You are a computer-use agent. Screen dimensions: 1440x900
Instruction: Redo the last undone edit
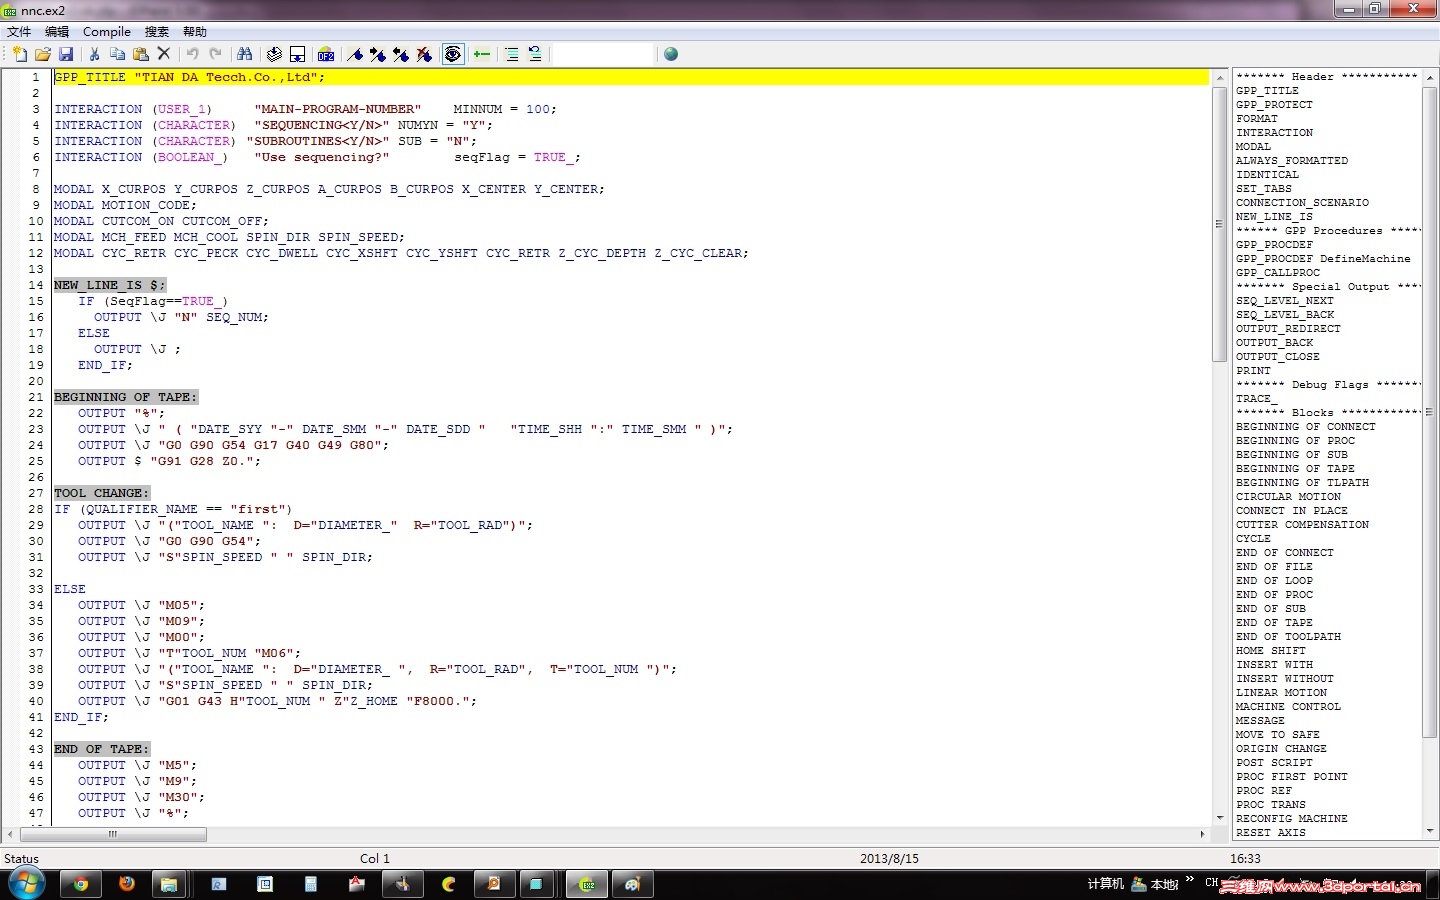point(215,54)
